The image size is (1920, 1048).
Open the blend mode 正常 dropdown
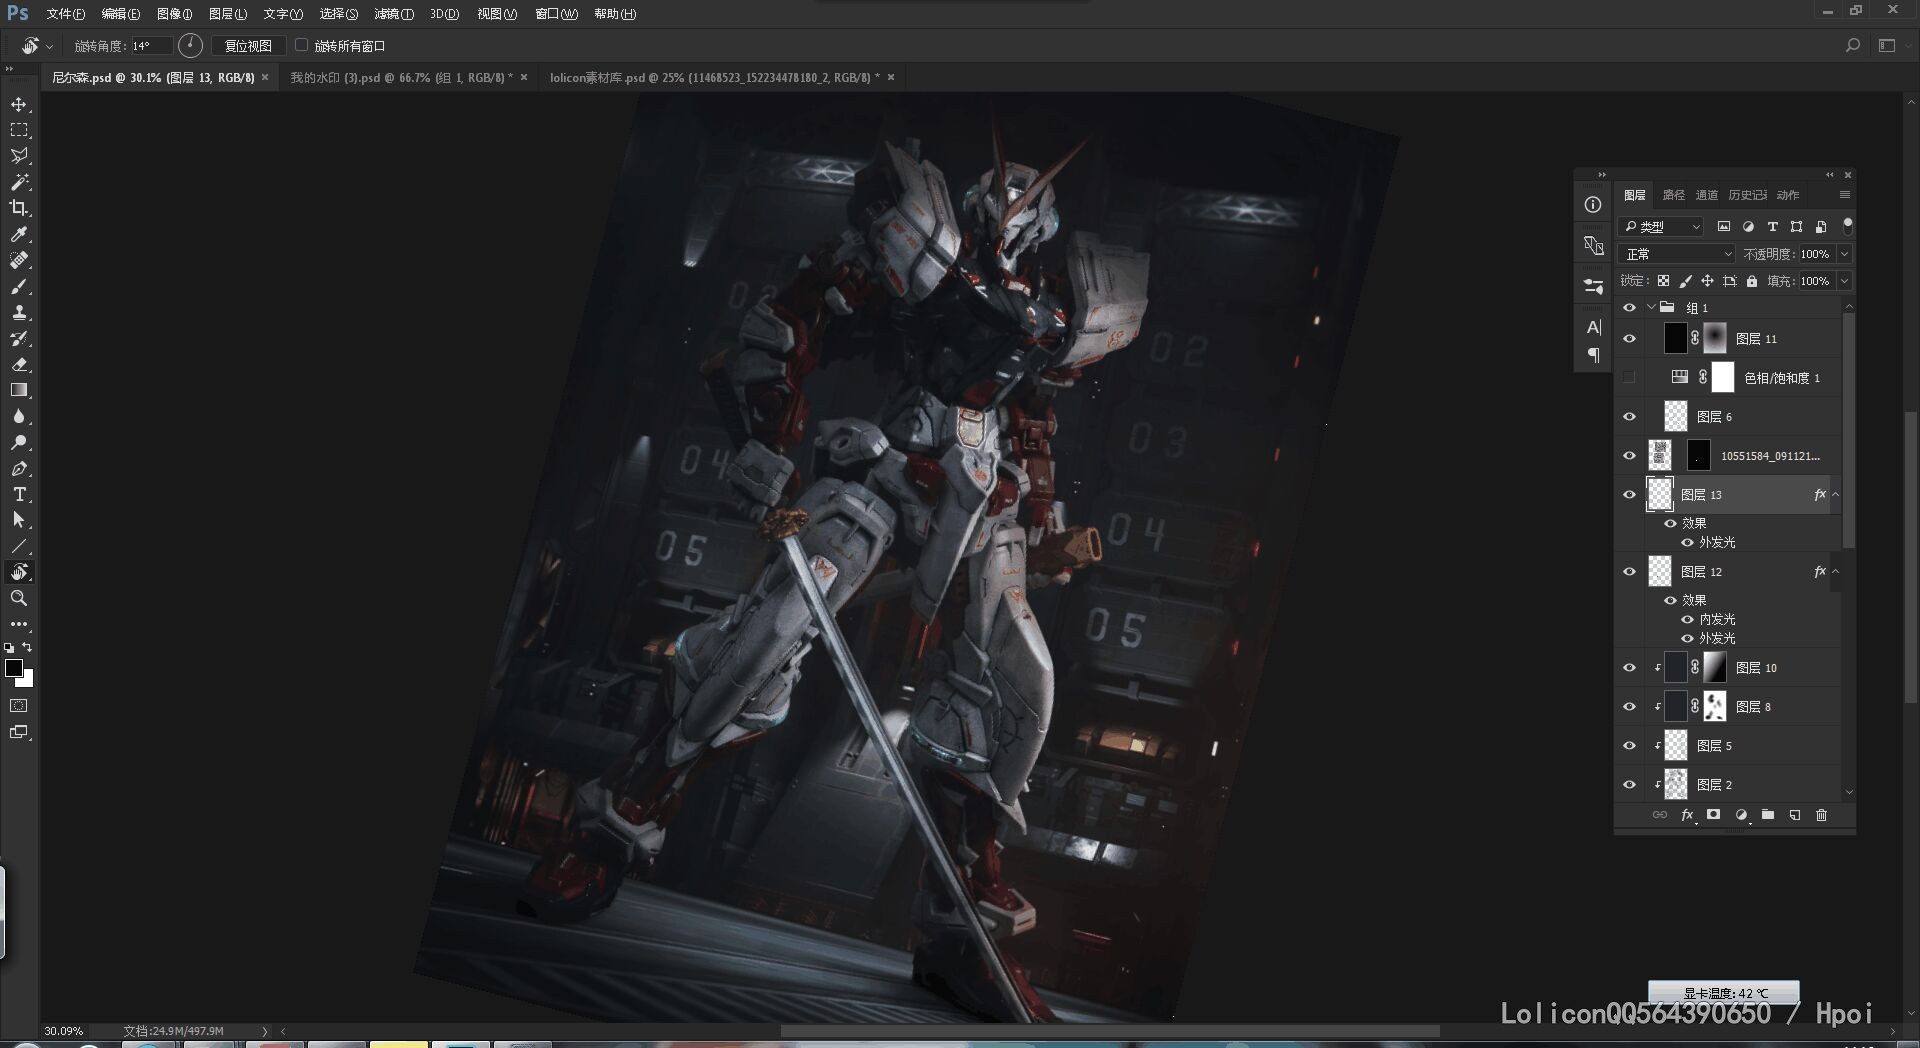1676,254
